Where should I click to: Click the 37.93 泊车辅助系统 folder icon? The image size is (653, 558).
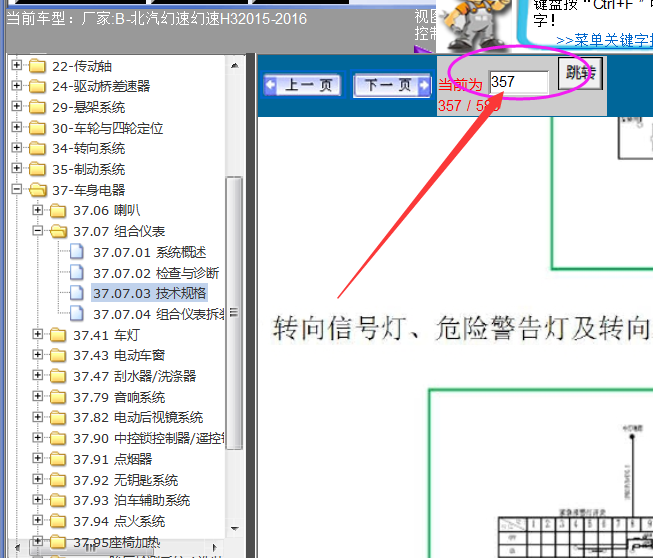click(58, 500)
